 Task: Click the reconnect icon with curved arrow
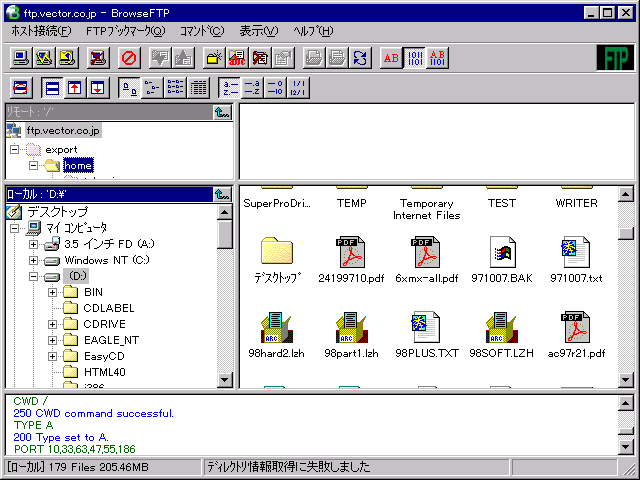(x=67, y=58)
